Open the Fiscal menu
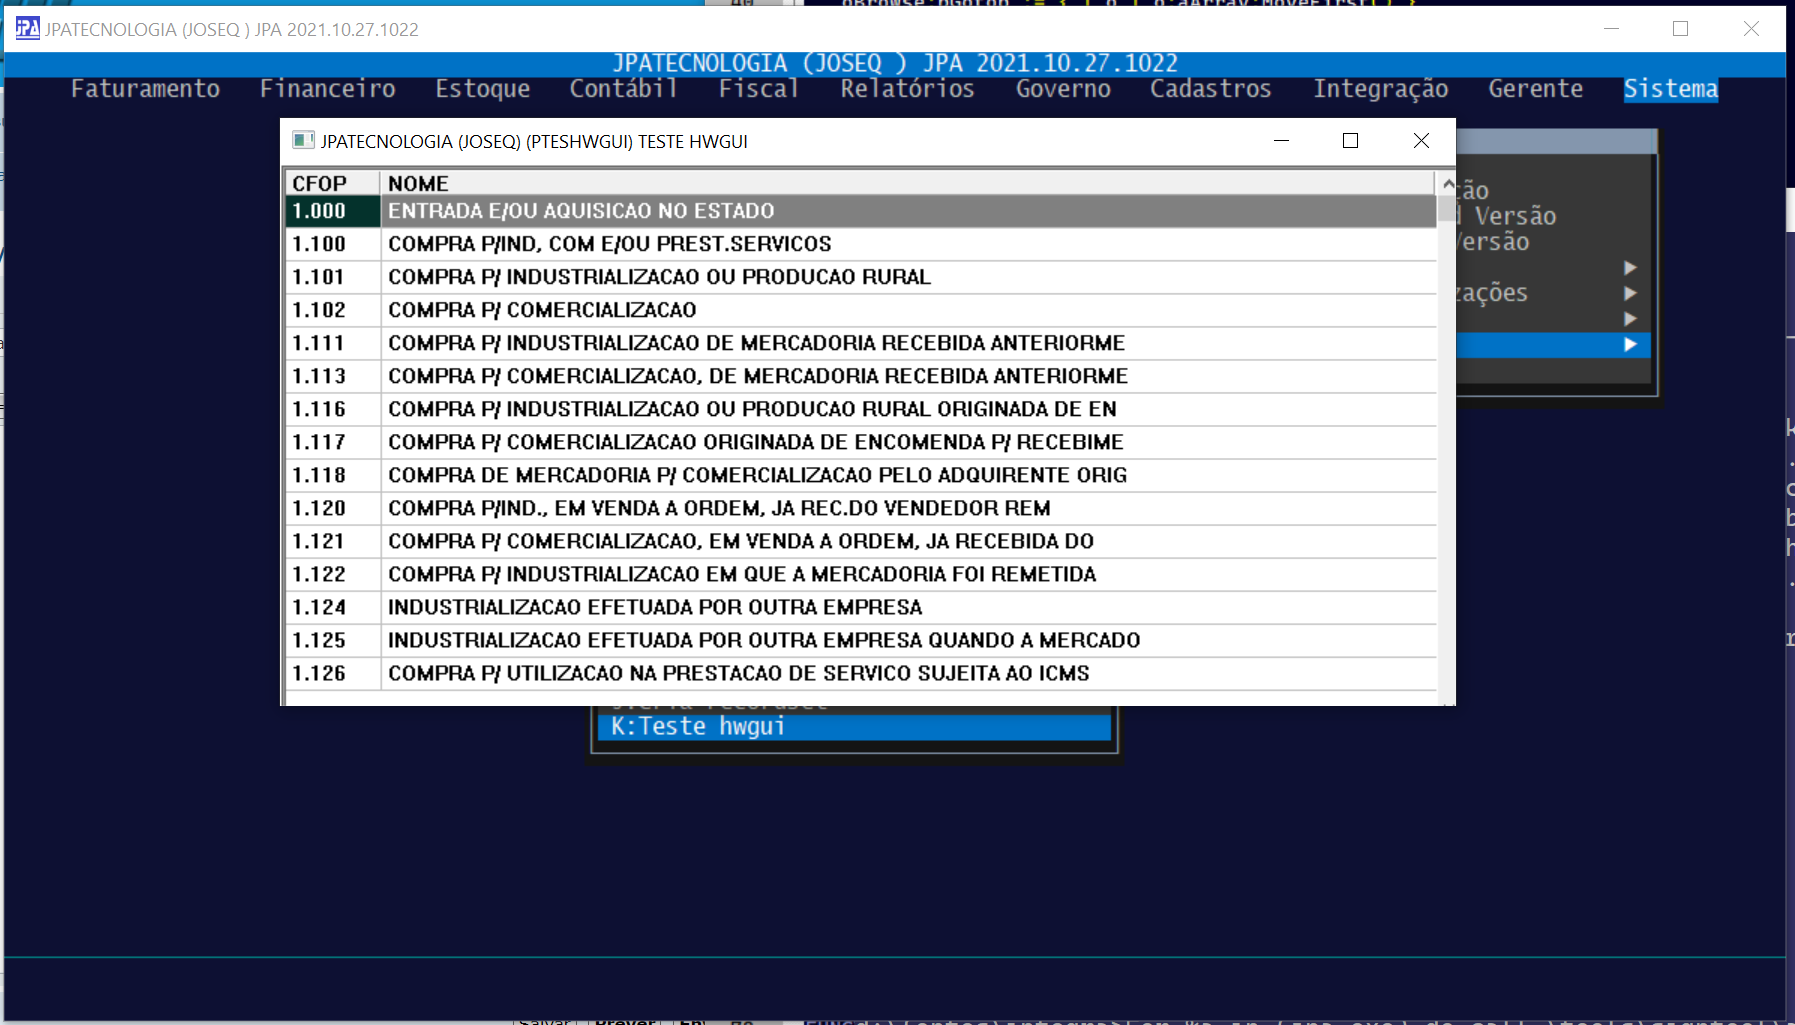The height and width of the screenshot is (1025, 1795). 758,89
